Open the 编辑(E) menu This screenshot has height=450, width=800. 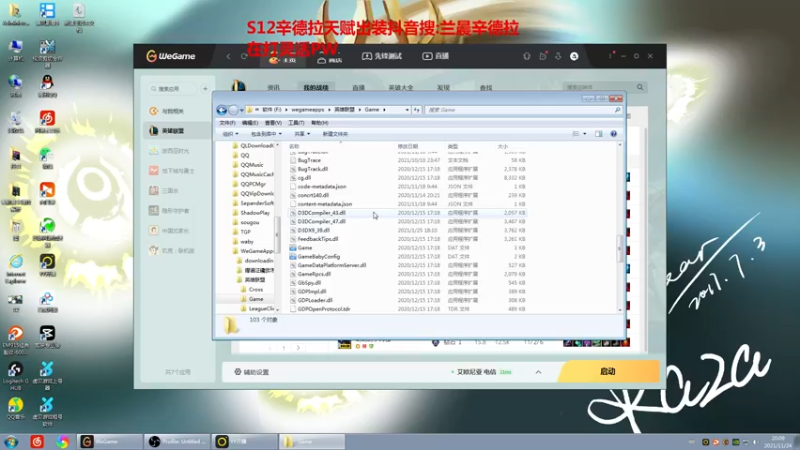tap(249, 123)
